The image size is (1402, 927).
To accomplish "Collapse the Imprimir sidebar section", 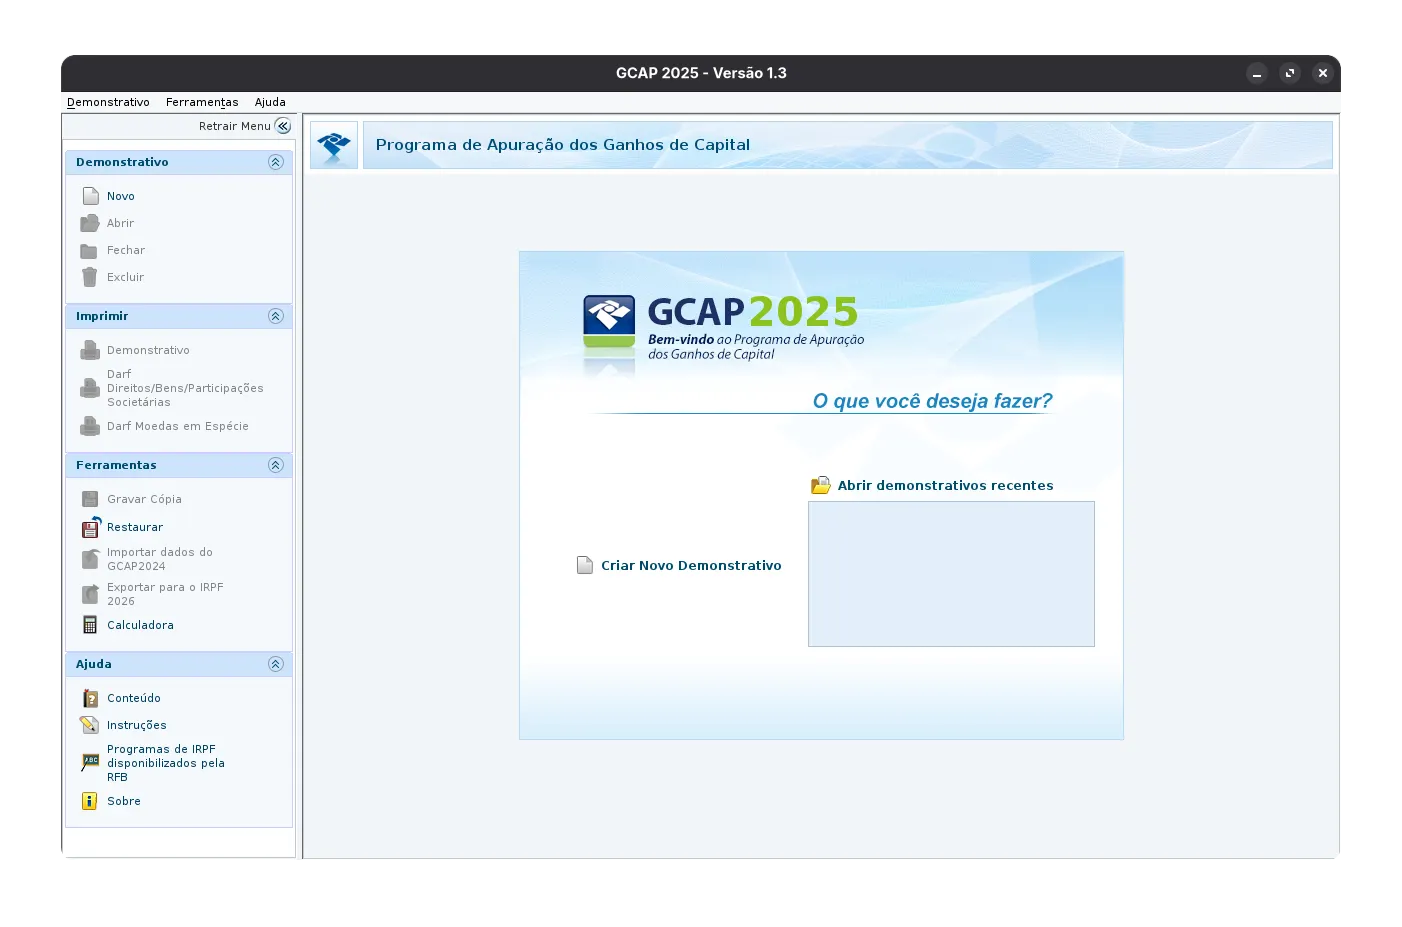I will point(276,316).
